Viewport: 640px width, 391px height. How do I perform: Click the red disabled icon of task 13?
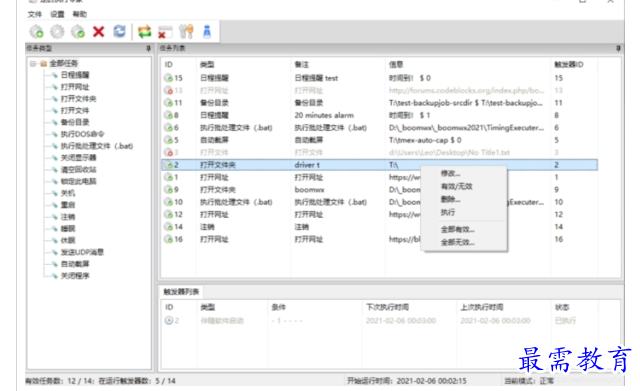tap(168, 90)
